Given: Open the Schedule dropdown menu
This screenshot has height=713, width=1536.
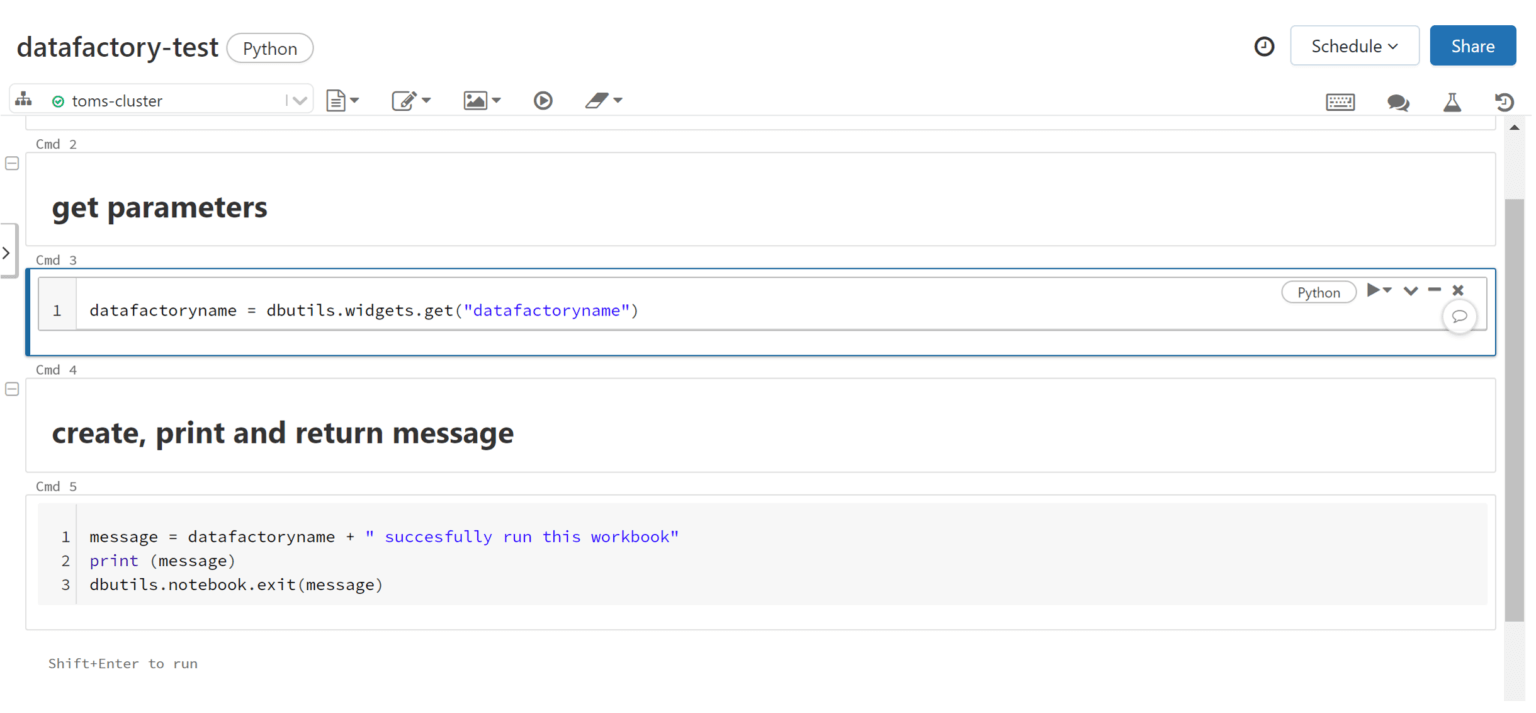Looking at the screenshot, I should coord(1354,45).
